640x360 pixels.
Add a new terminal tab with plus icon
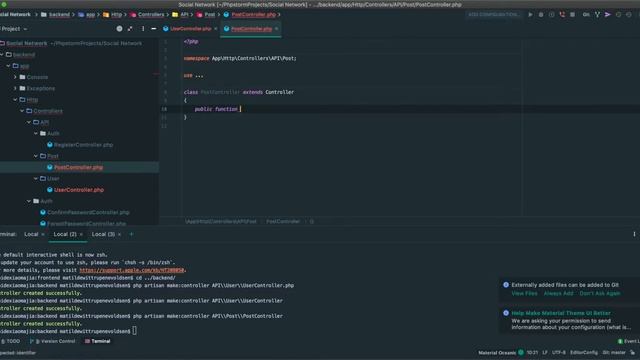pos(131,234)
